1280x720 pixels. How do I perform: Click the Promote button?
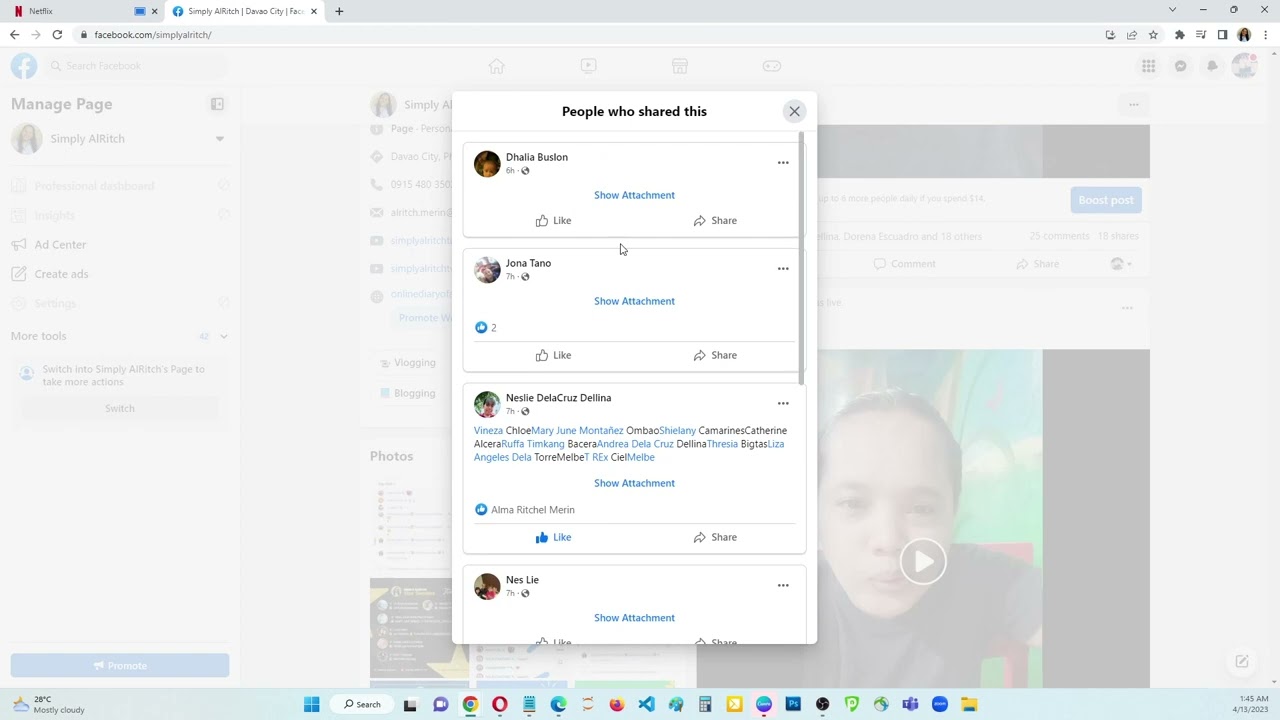point(120,666)
